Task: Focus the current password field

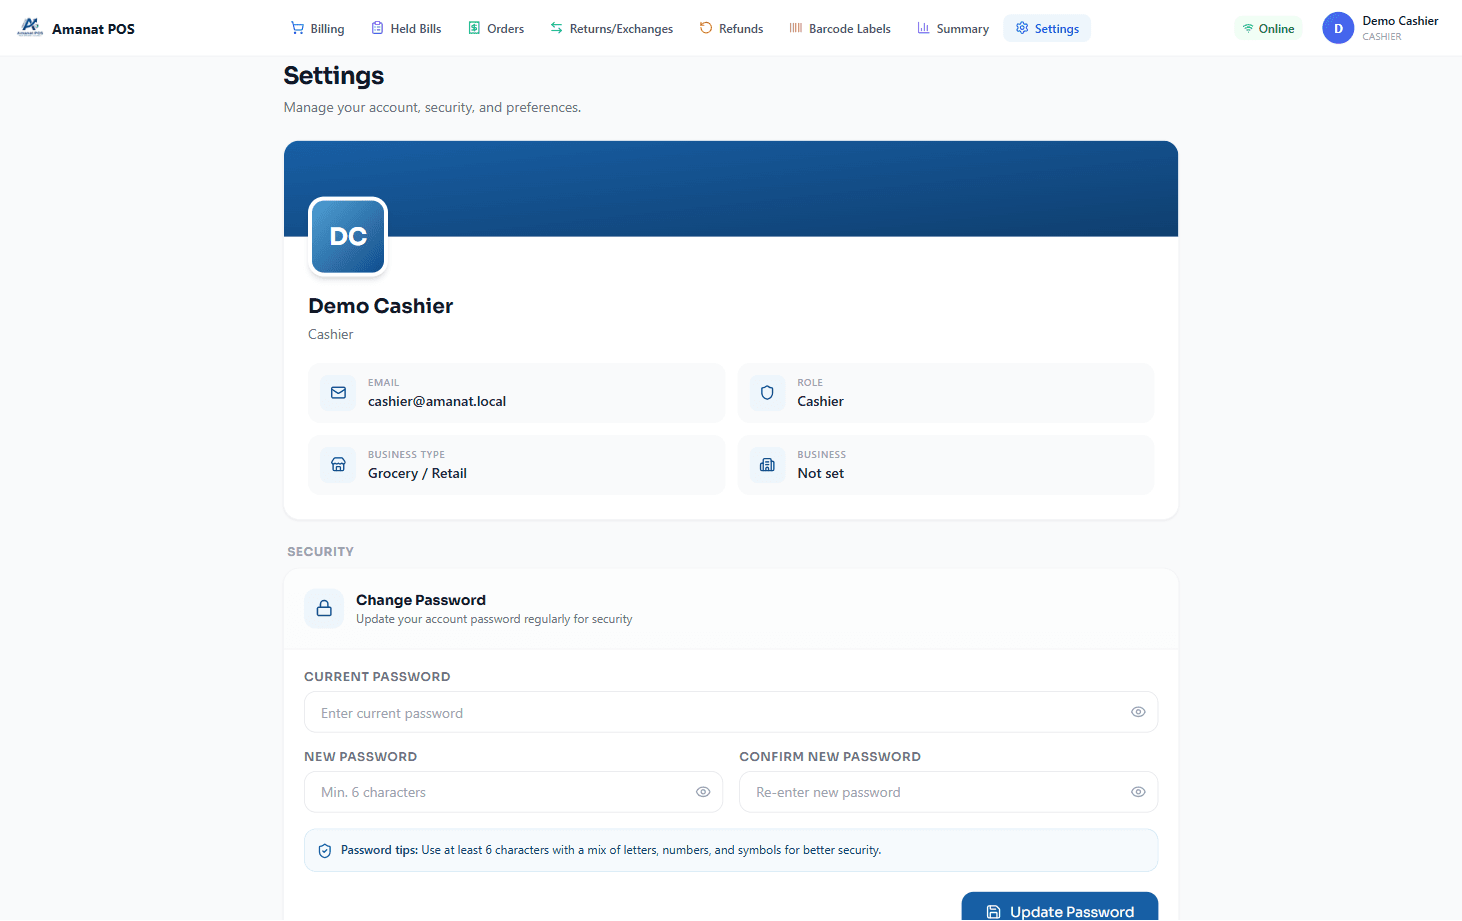Action: click(731, 712)
